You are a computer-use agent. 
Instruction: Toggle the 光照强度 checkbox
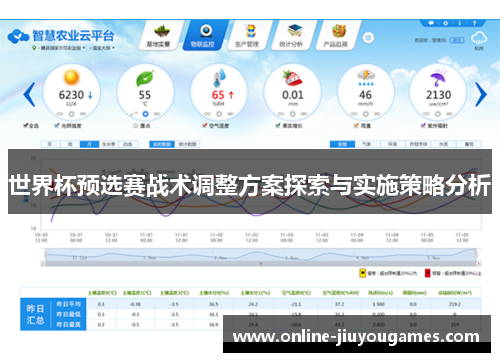click(x=57, y=125)
